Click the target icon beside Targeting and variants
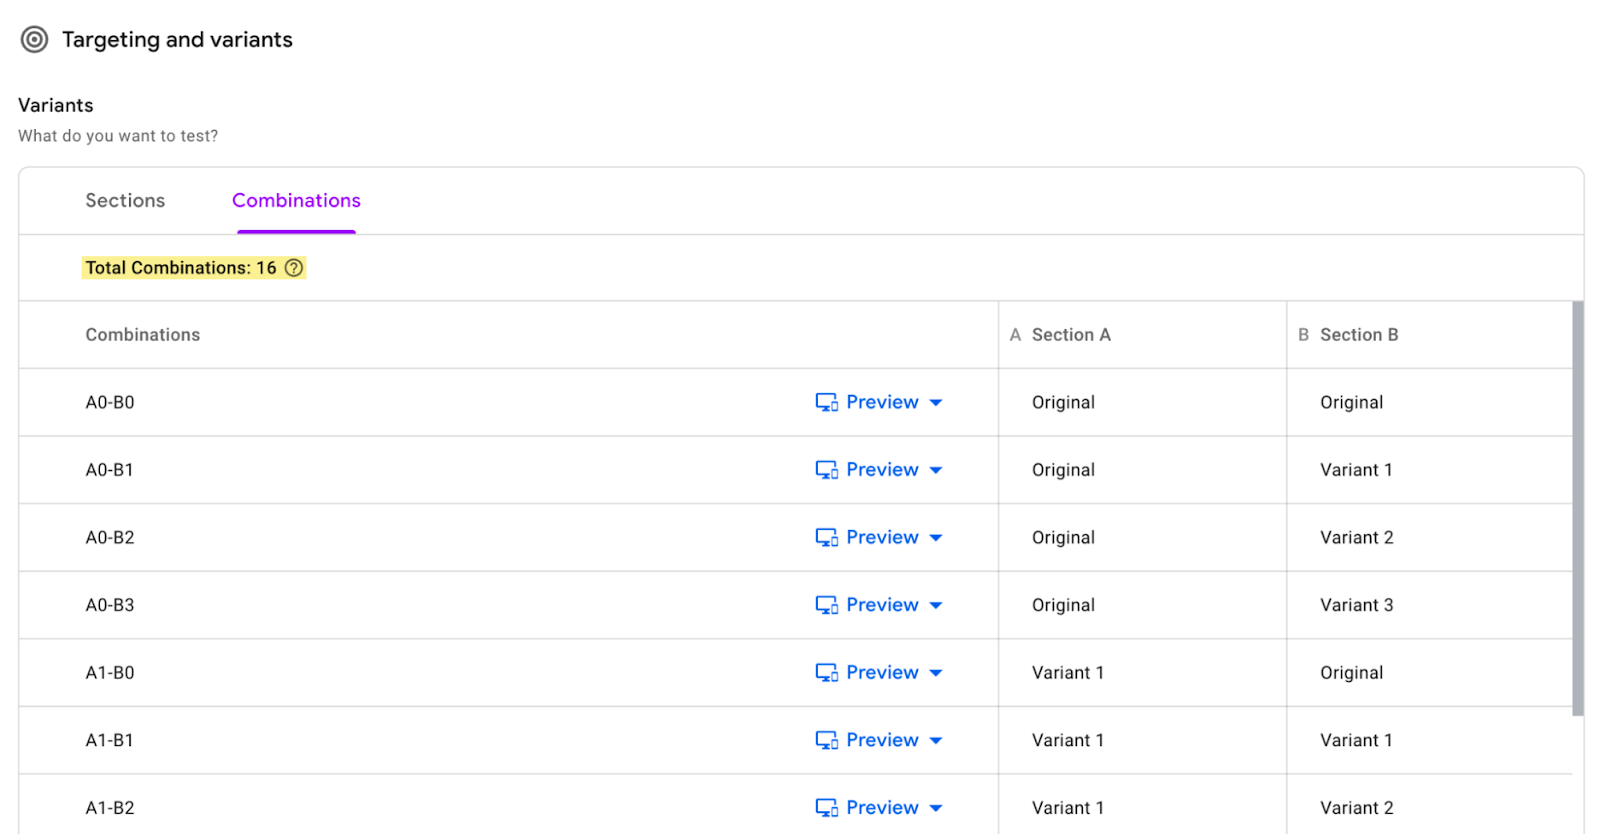 coord(34,40)
